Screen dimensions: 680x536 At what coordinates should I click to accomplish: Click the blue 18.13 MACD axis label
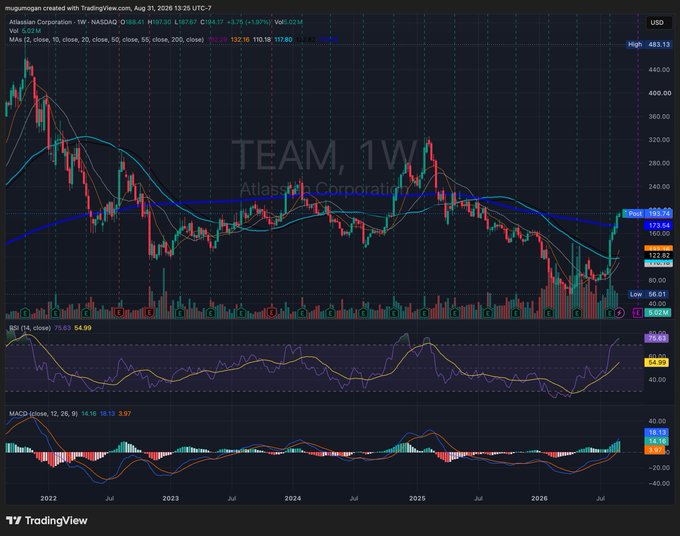tap(657, 432)
